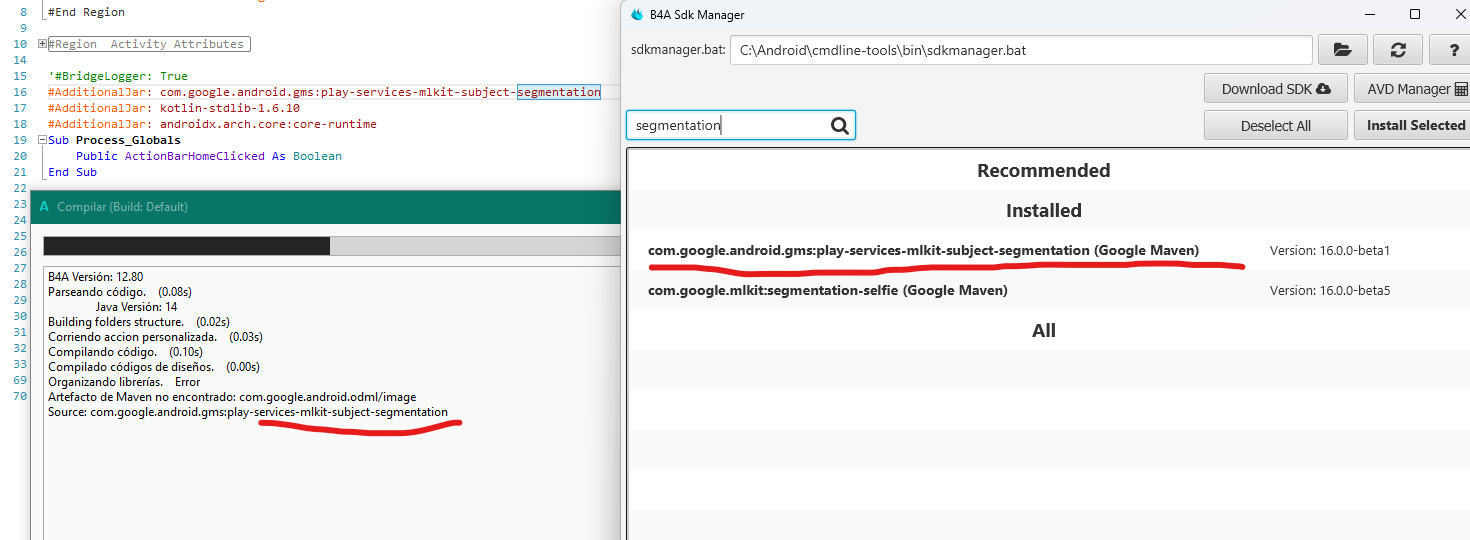Click the Compilar (Build: Default) title bar
The width and height of the screenshot is (1470, 540).
[326, 207]
